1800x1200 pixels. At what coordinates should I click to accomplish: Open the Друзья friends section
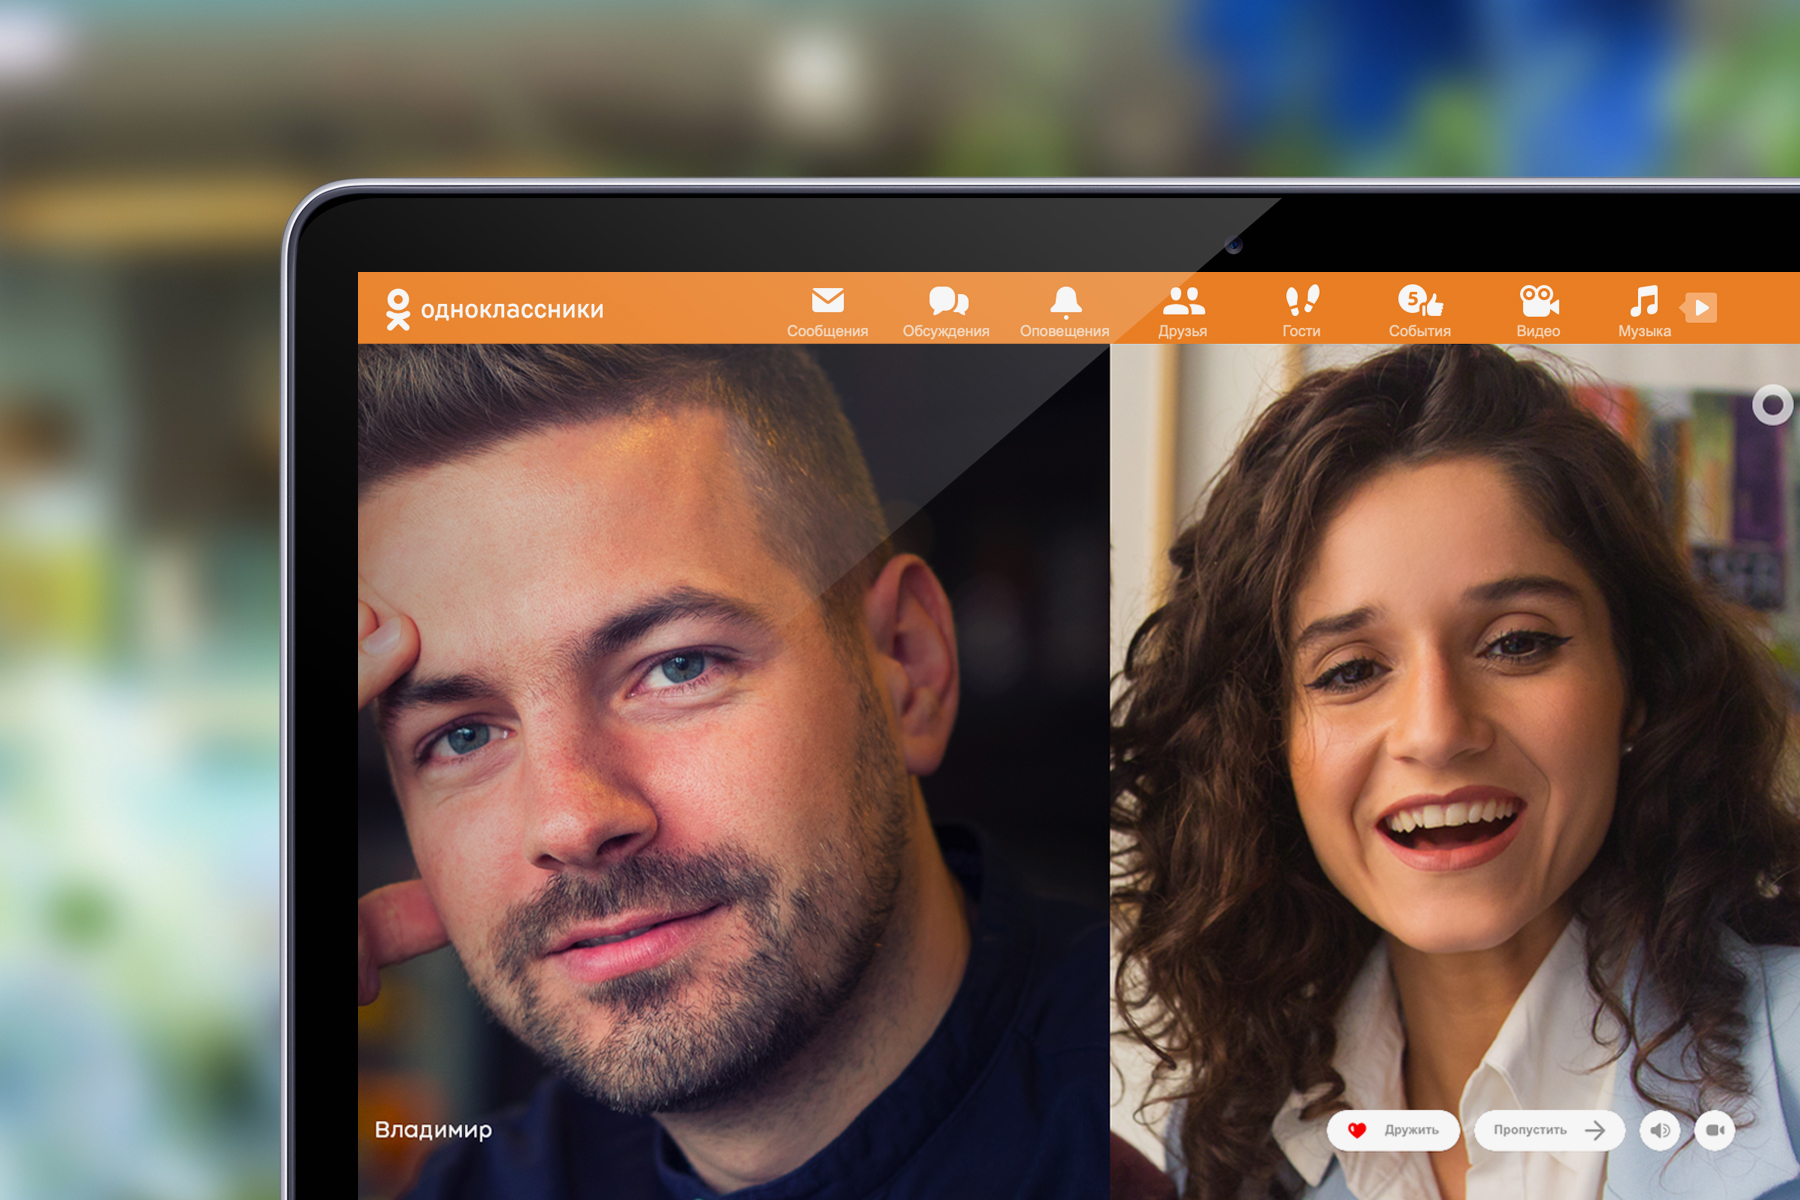[1183, 301]
